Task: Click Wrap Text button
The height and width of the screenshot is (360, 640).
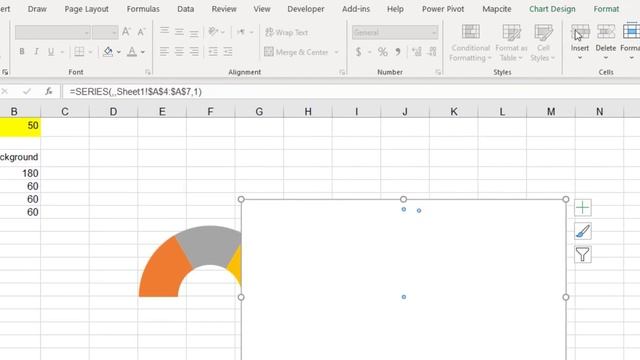Action: click(287, 32)
